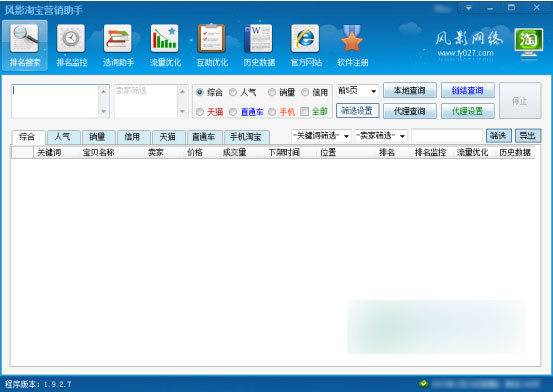The height and width of the screenshot is (392, 553).
Task: Open the 选词助手 books icon
Action: [x=118, y=38]
